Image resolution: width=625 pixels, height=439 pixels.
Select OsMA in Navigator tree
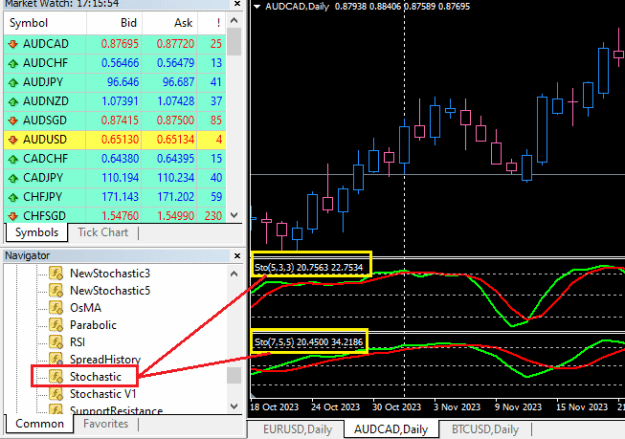point(86,308)
